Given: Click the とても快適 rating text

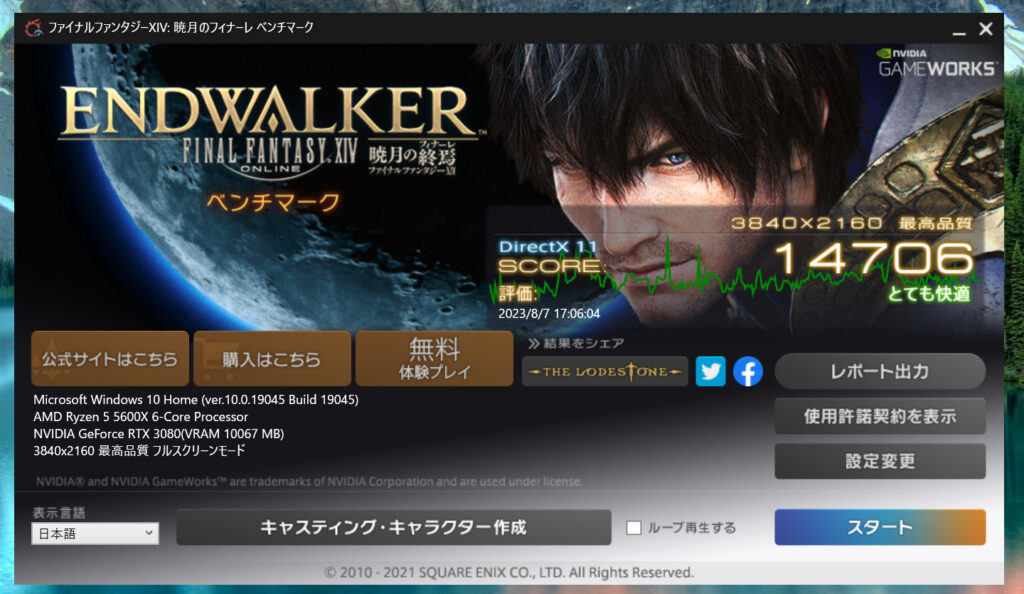Looking at the screenshot, I should pyautogui.click(x=929, y=294).
